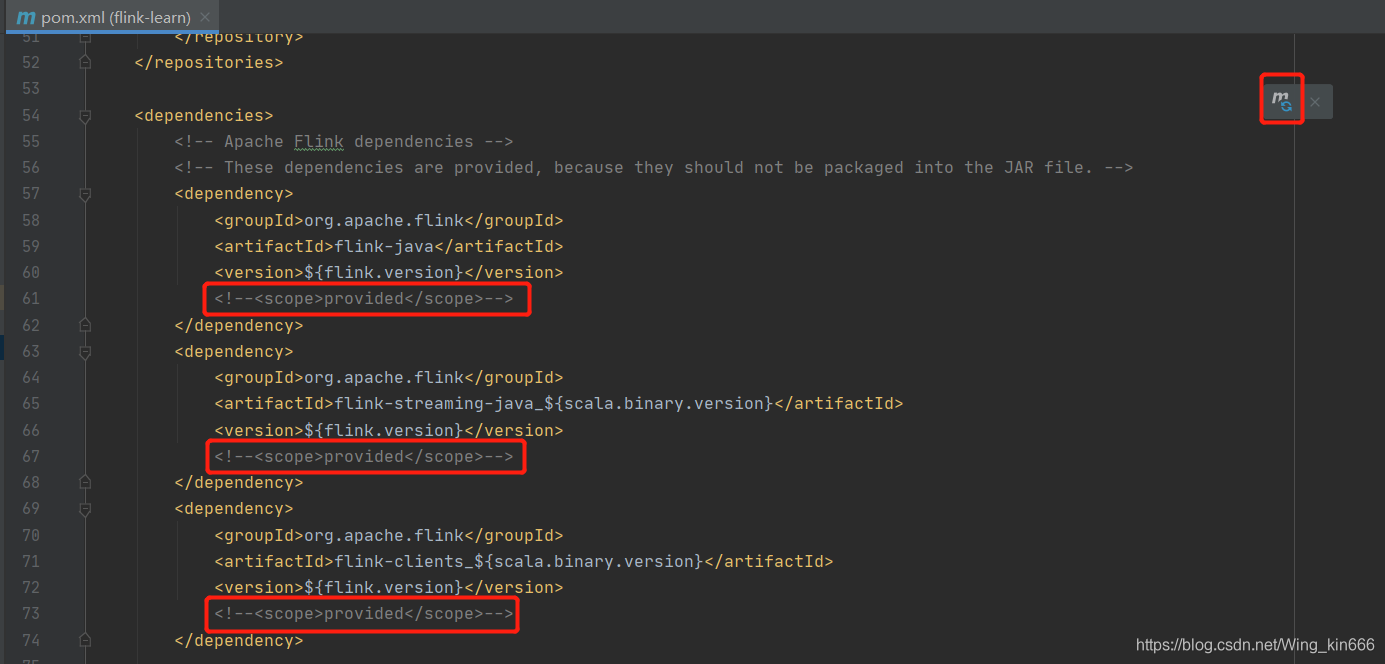The image size is (1385, 664).
Task: Click </dependency> closing tag on line 68
Action: 239,482
